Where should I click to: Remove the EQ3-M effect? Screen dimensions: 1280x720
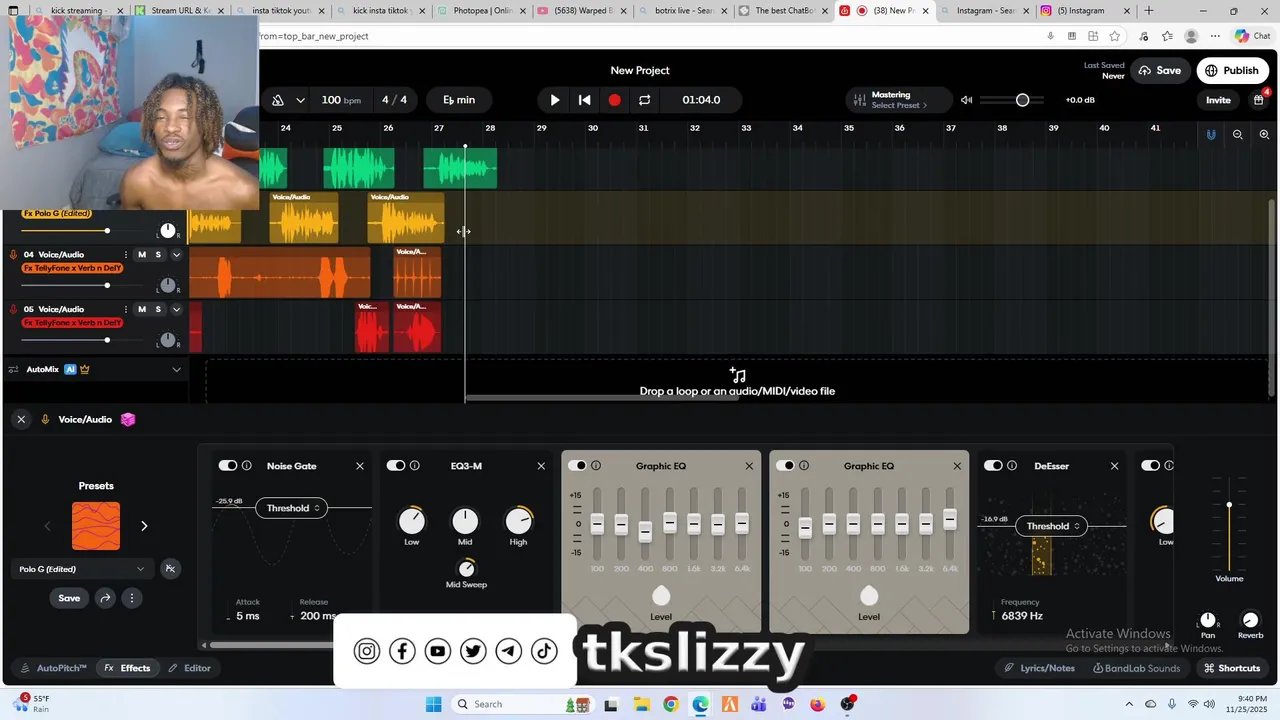[541, 466]
